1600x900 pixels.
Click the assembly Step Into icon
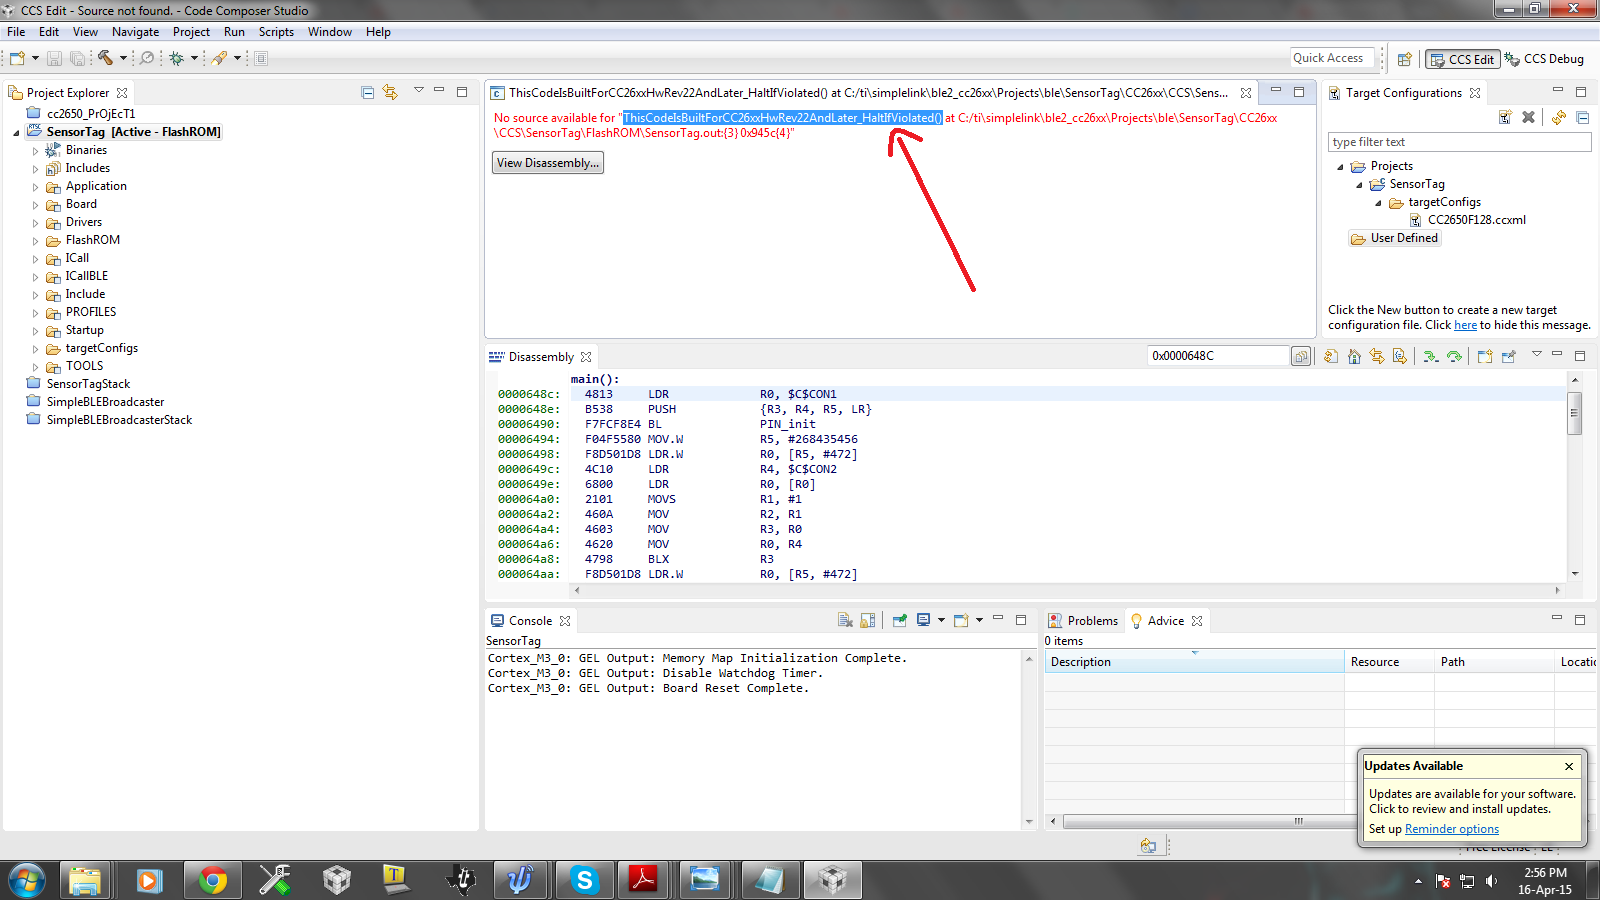point(1431,356)
